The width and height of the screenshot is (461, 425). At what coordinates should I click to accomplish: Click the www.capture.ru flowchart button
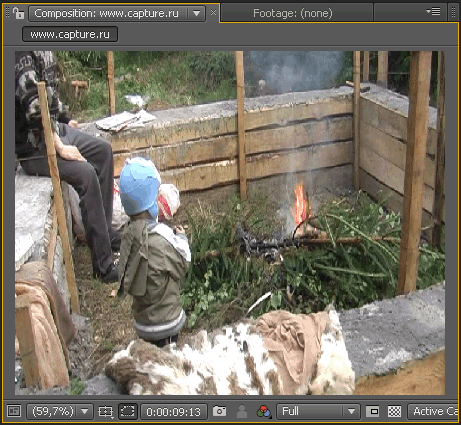(x=70, y=34)
